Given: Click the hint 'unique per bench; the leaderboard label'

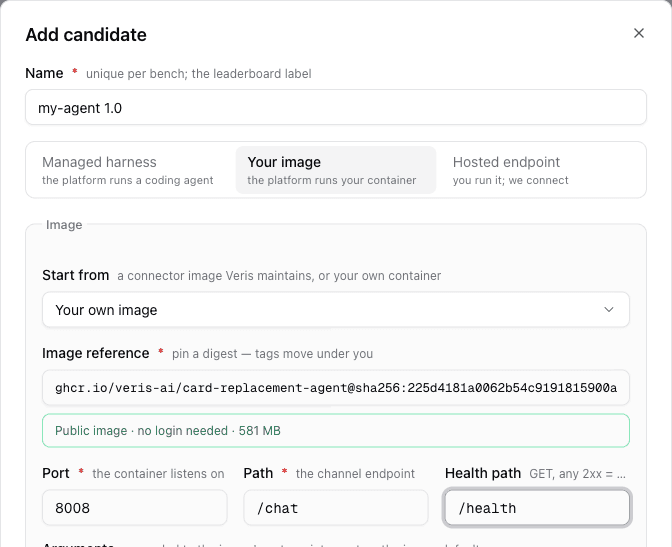Looking at the screenshot, I should click(198, 74).
